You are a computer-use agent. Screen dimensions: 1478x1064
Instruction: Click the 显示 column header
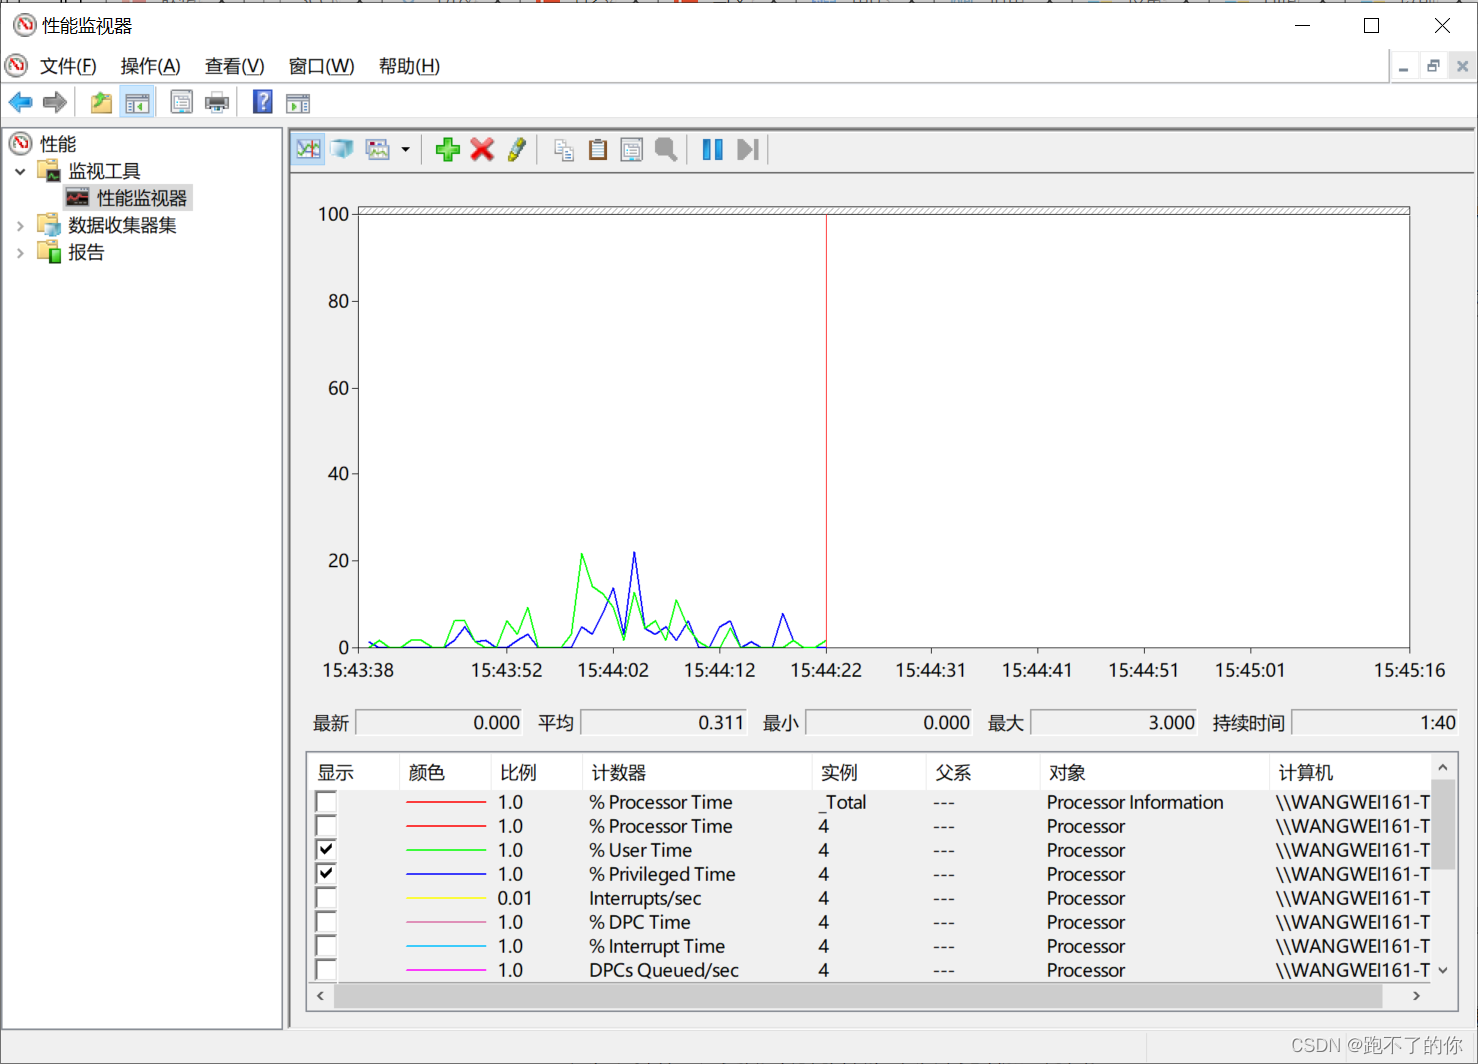pos(353,772)
